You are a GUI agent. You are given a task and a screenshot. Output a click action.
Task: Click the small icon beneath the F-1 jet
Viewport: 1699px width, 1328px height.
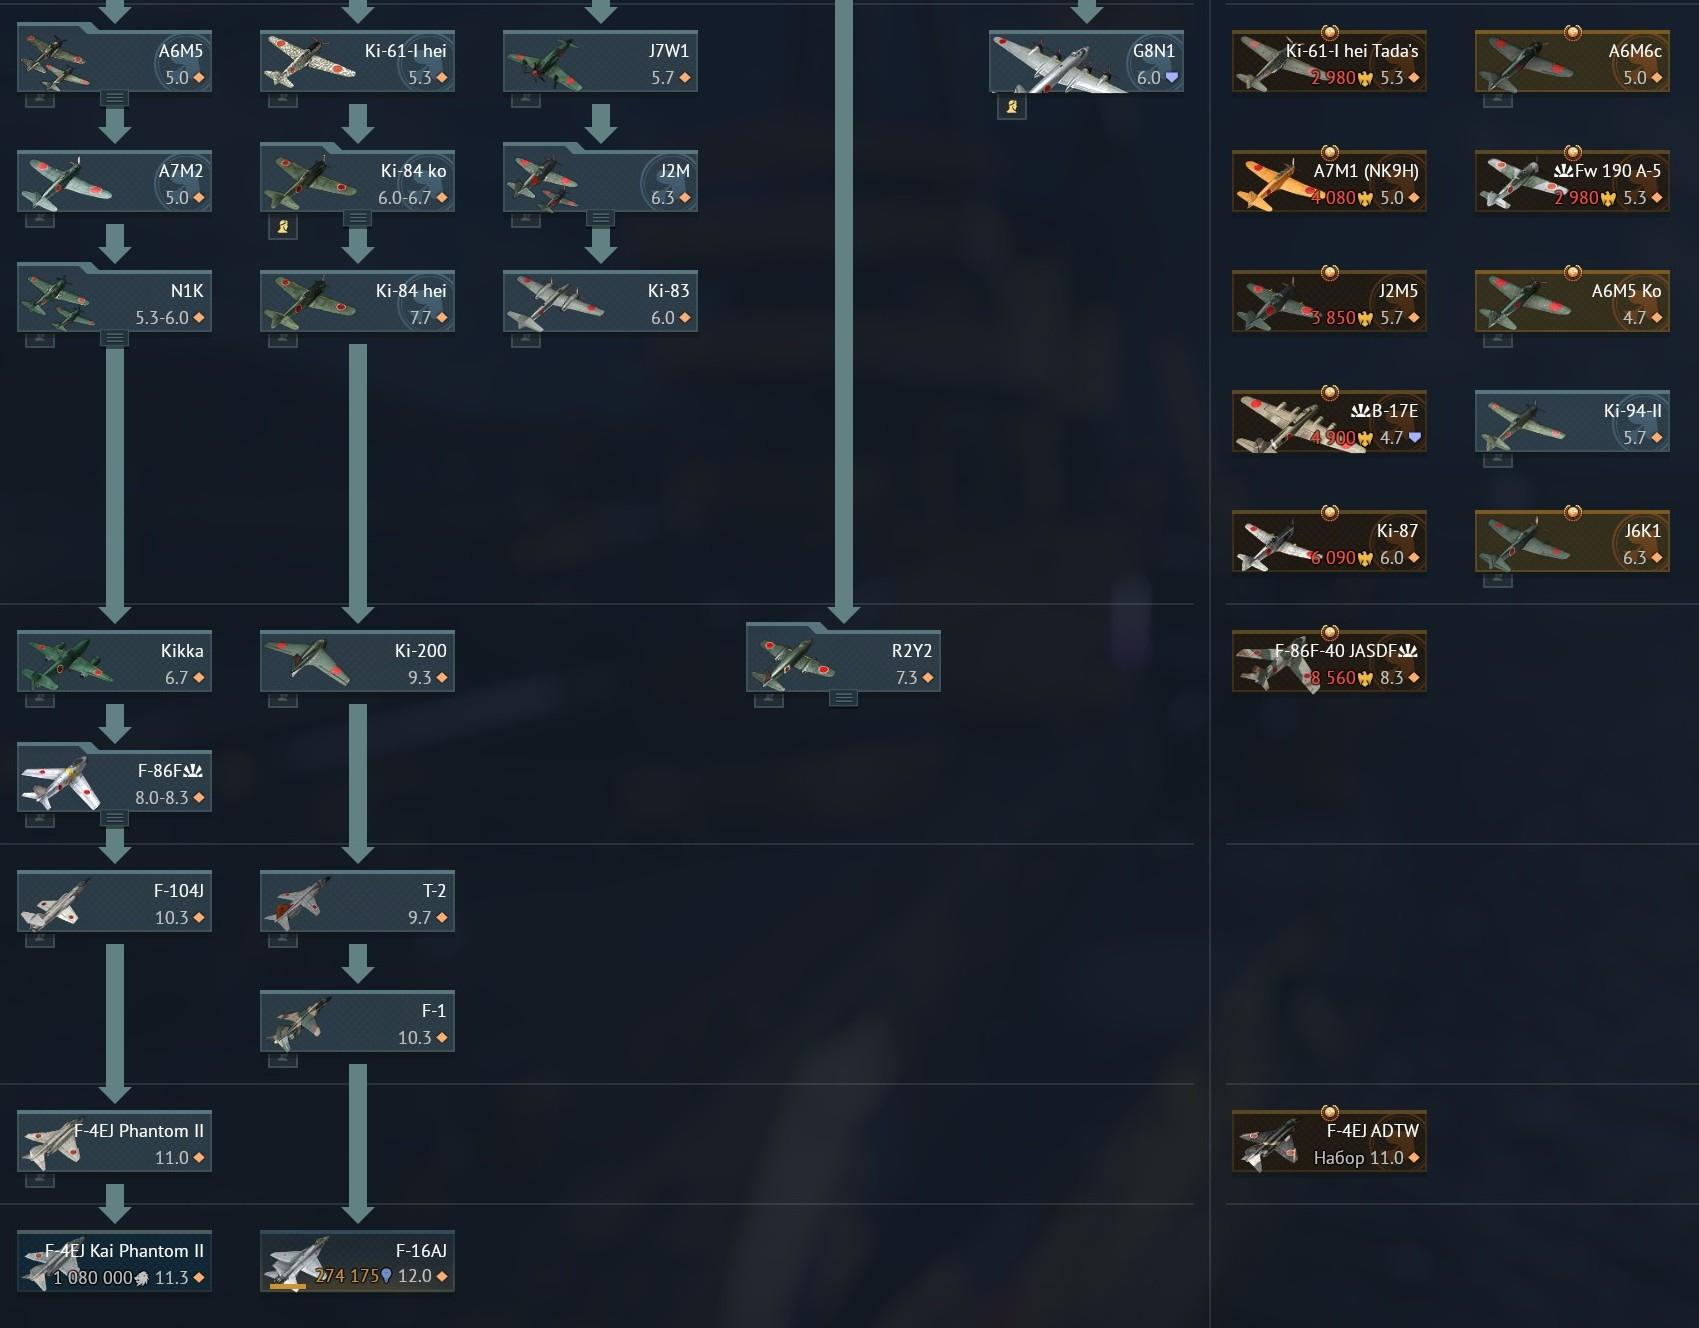(283, 1060)
